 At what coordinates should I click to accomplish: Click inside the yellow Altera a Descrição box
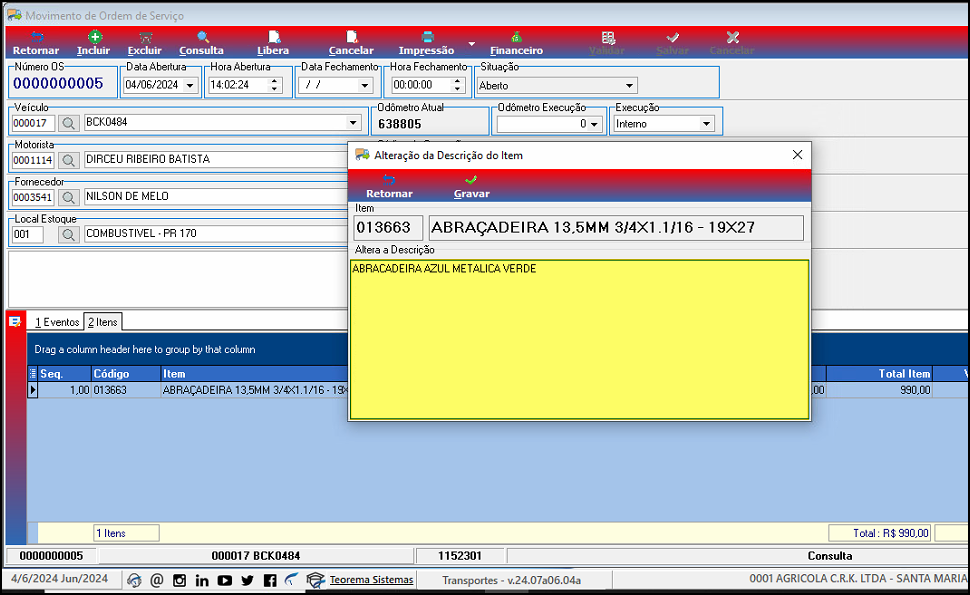click(579, 340)
